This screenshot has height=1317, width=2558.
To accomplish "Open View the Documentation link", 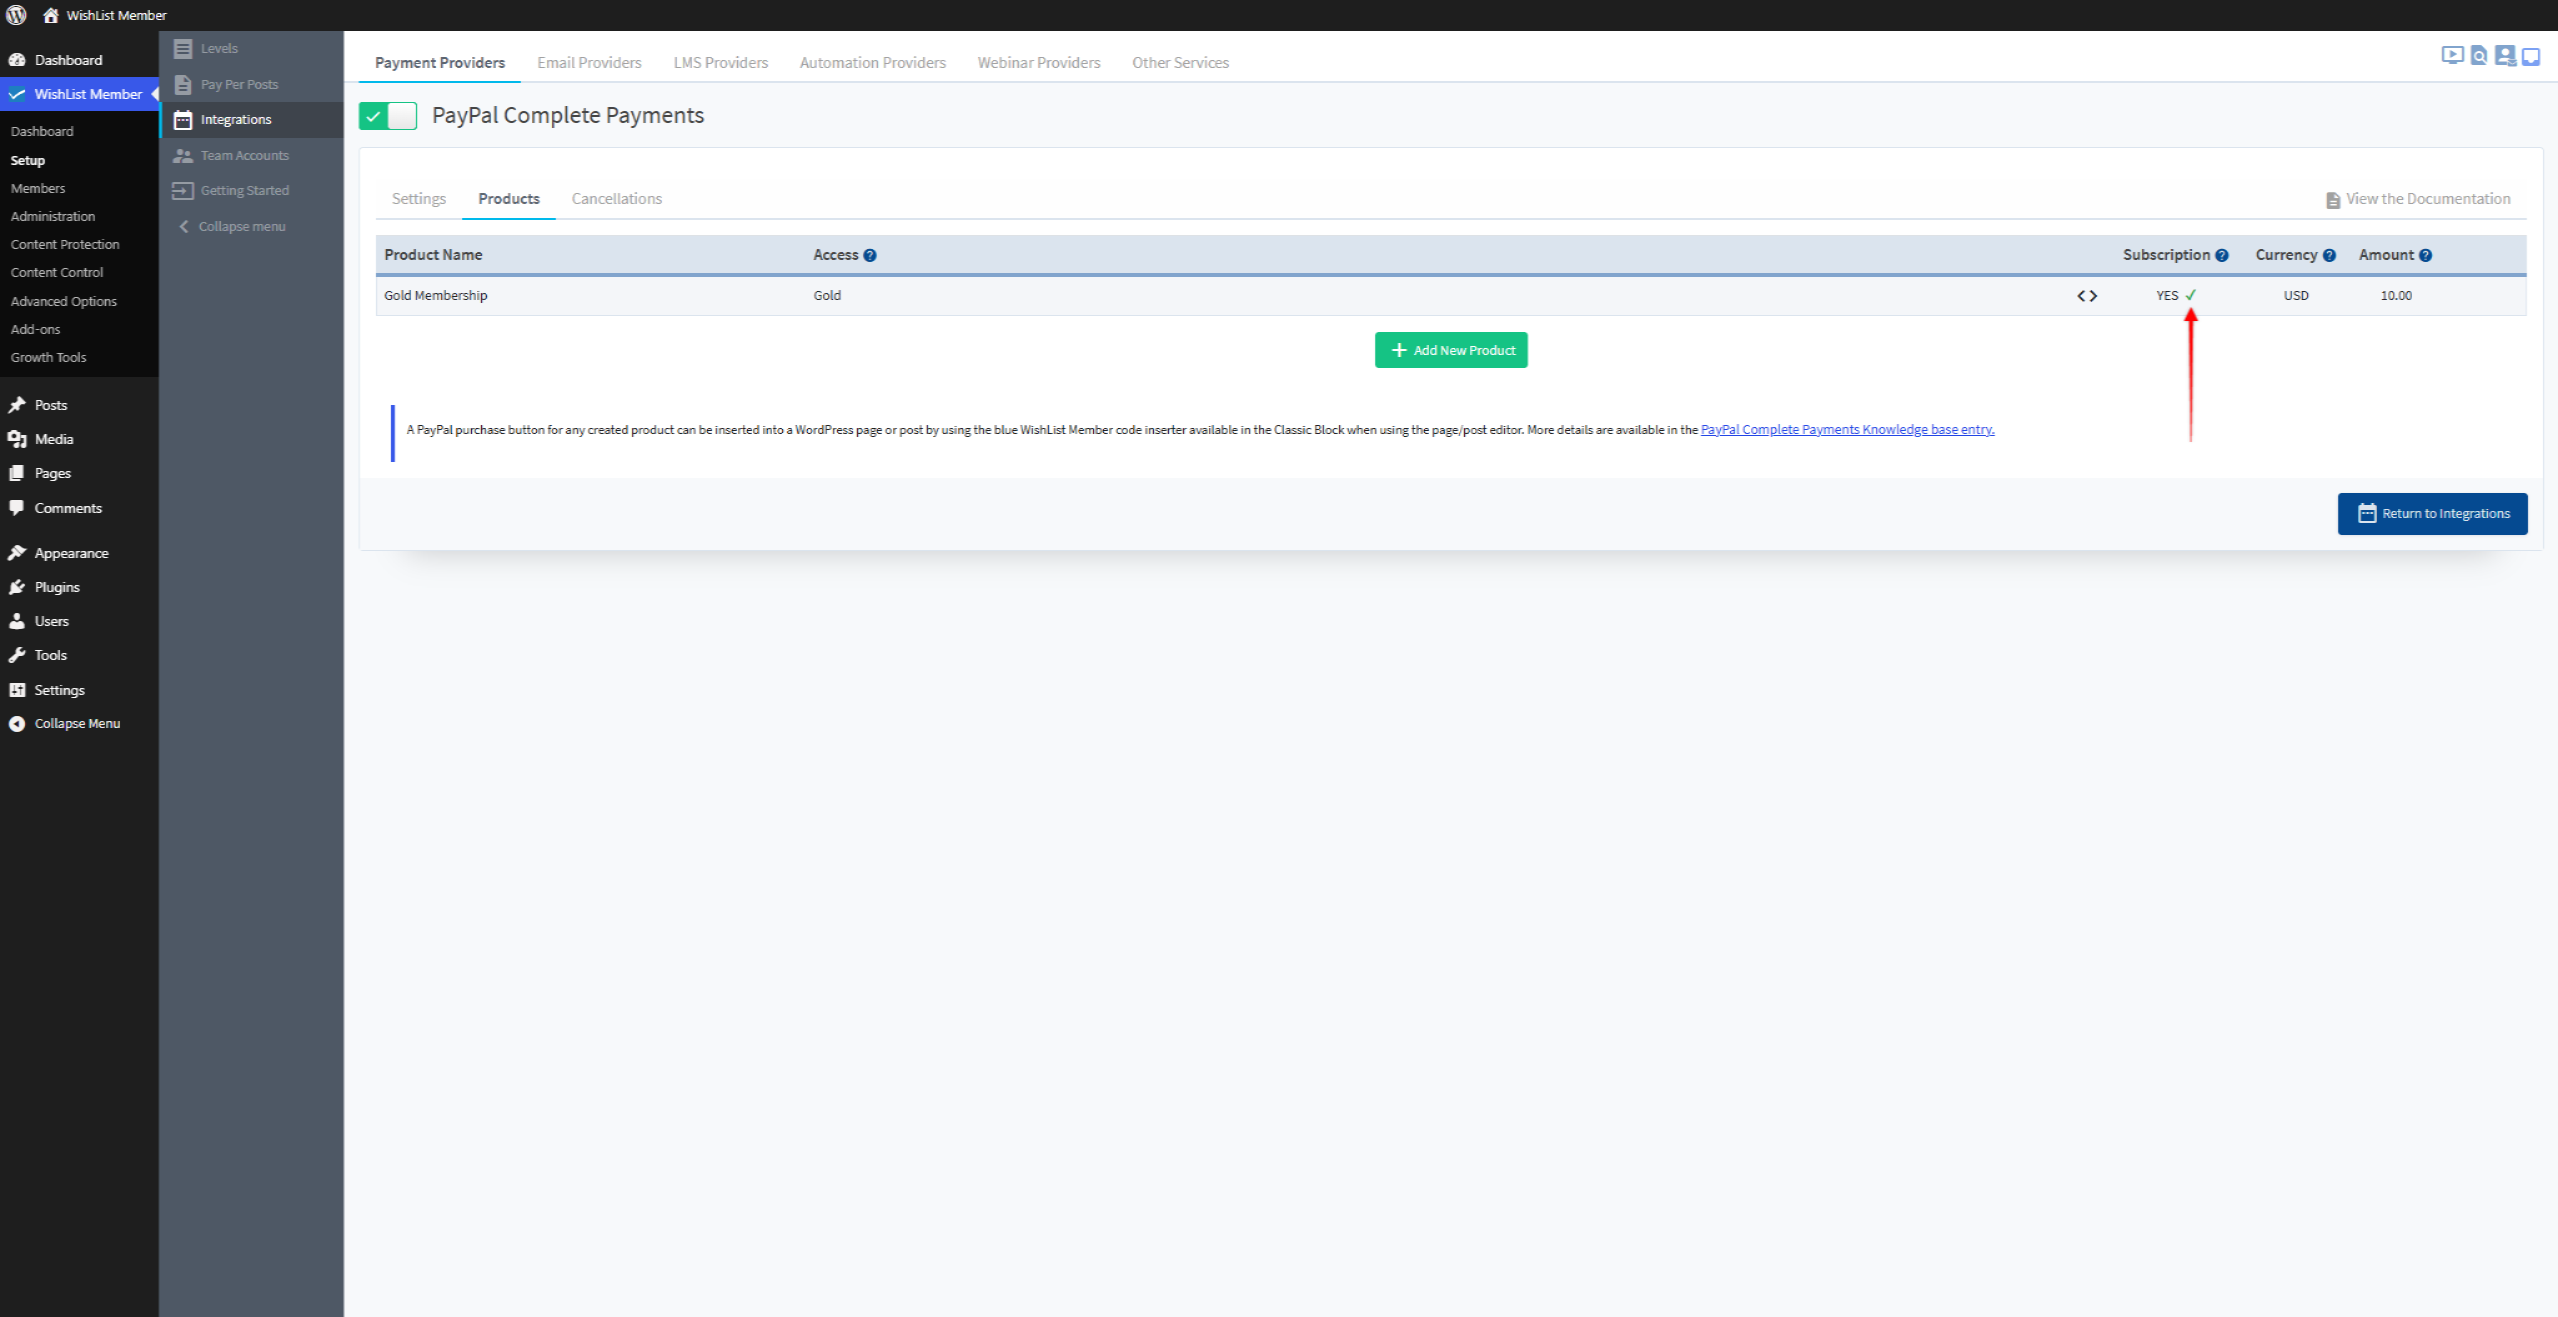I will 2418,199.
